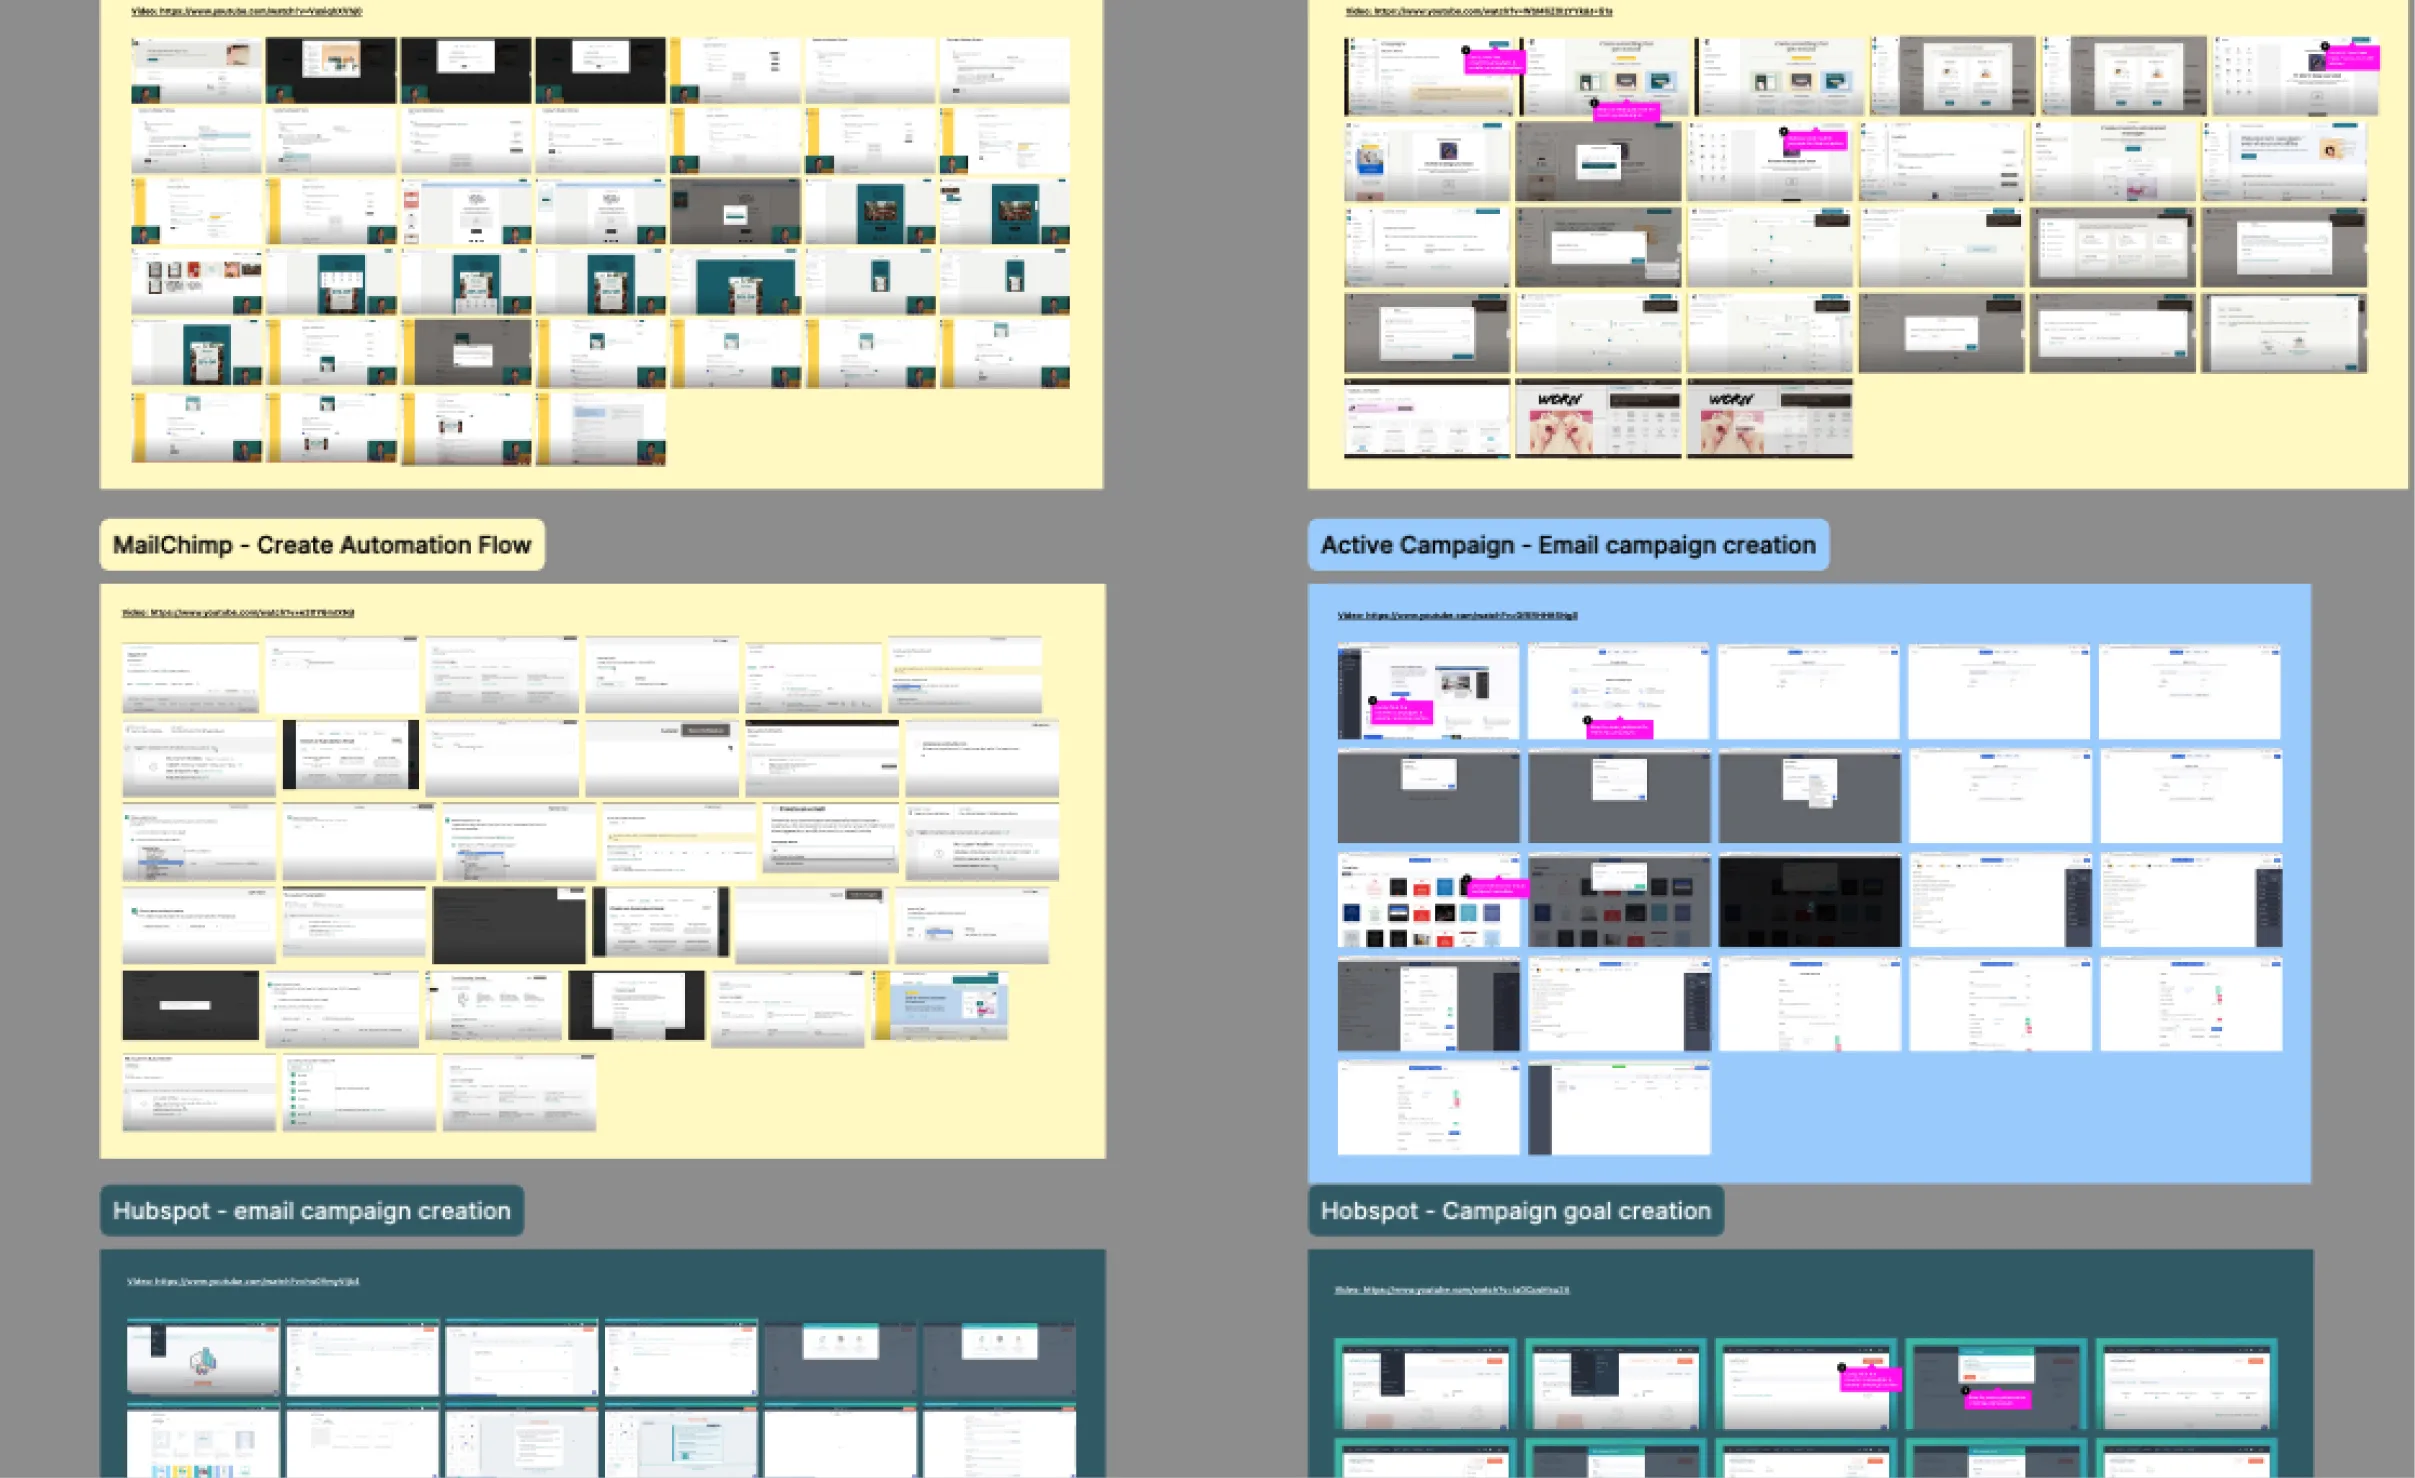Select the "Hubspot - email campaign creation" section title
Image resolution: width=2415 pixels, height=1478 pixels.
311,1210
